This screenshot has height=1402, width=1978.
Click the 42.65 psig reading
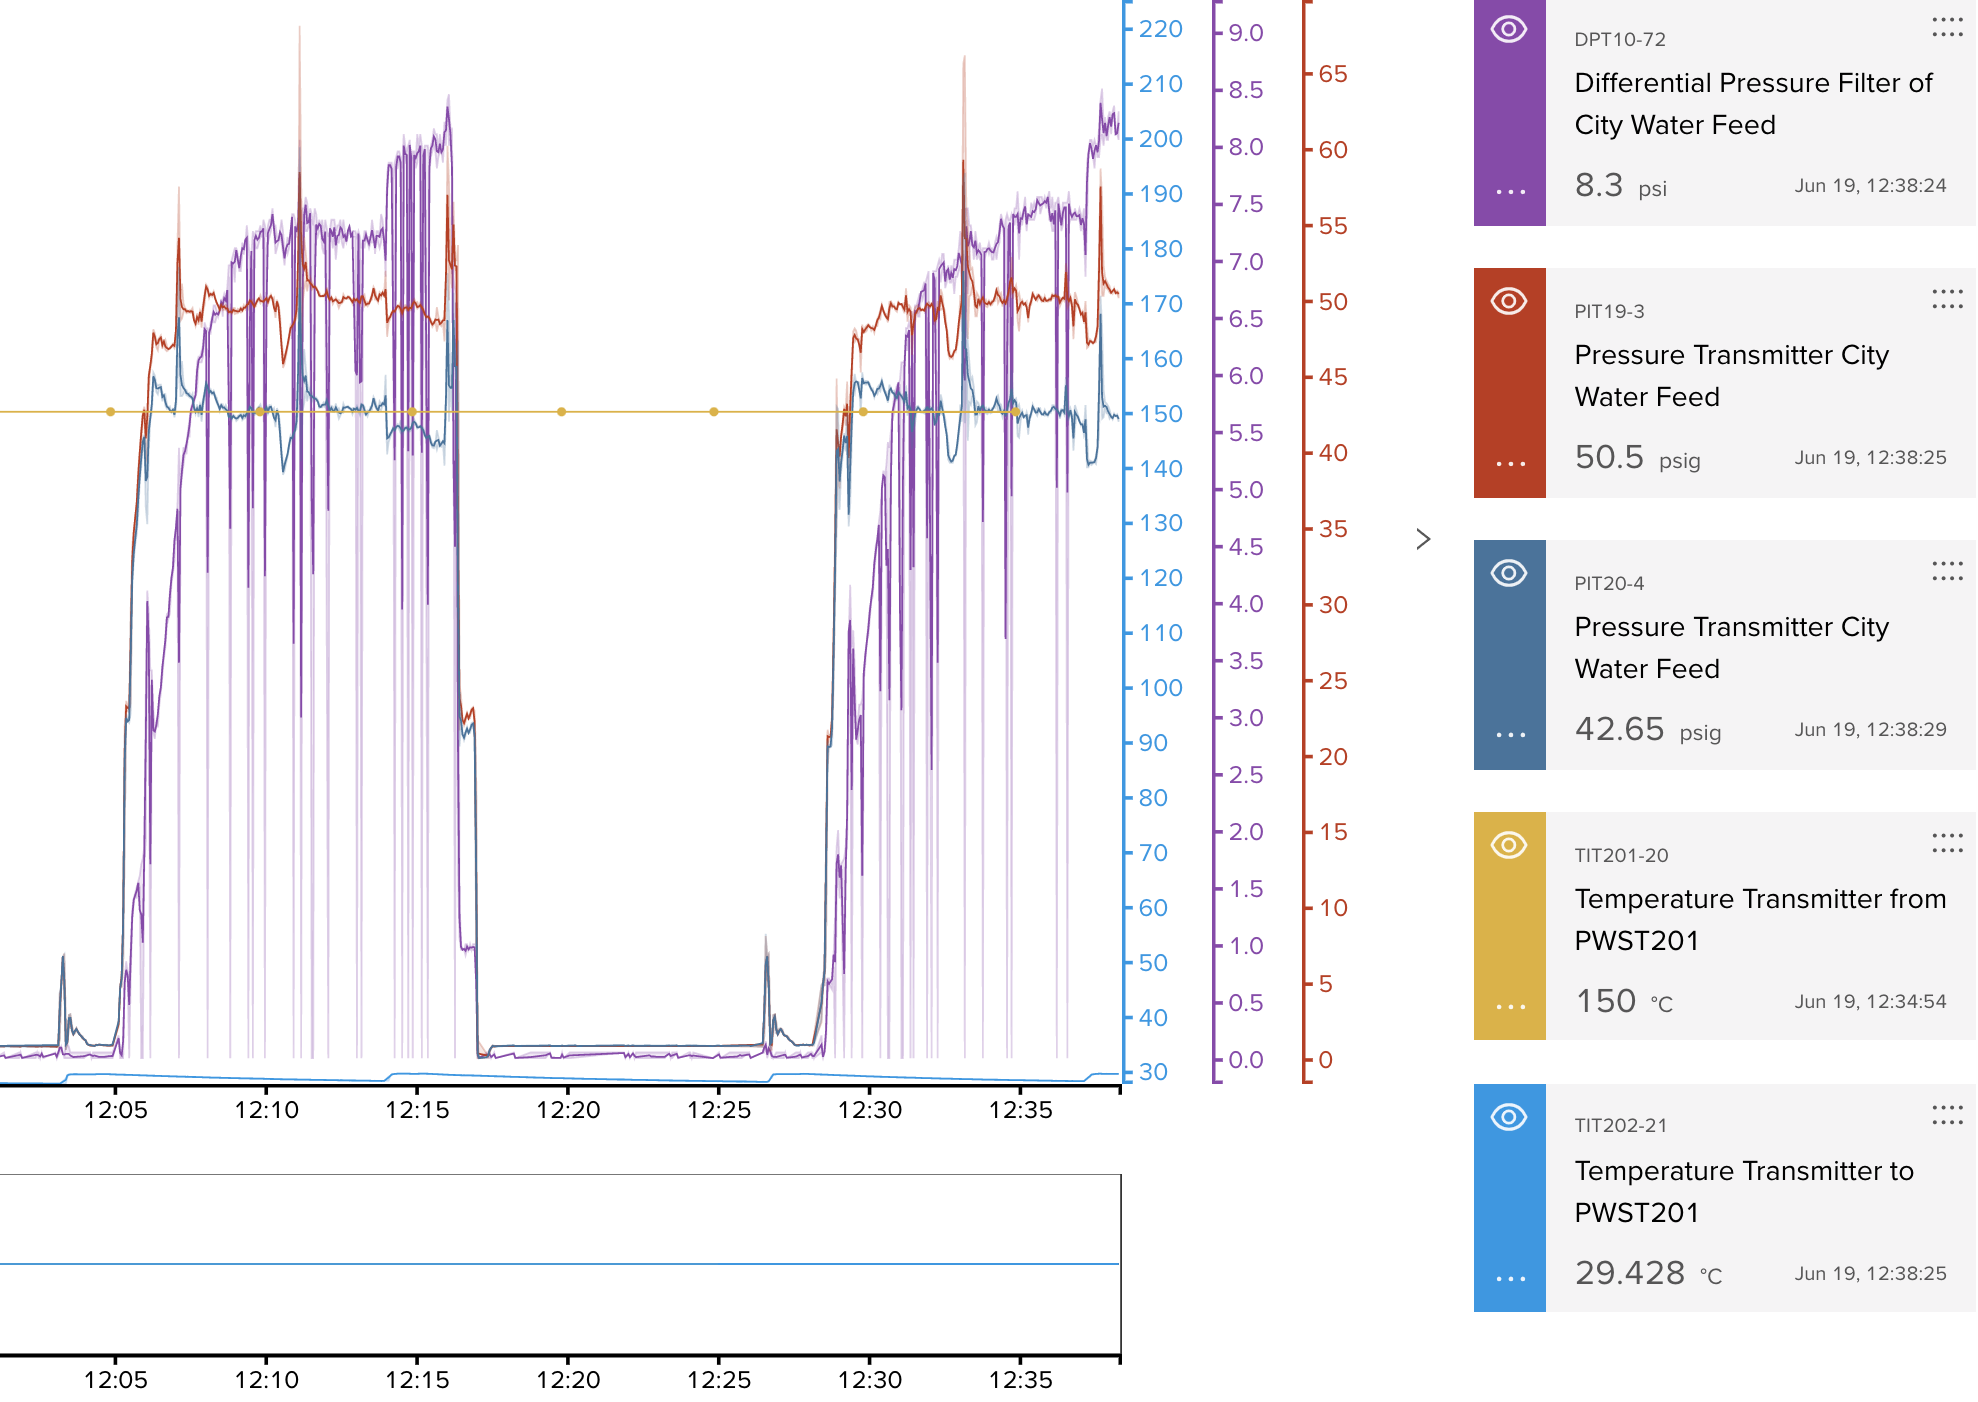coord(1648,730)
